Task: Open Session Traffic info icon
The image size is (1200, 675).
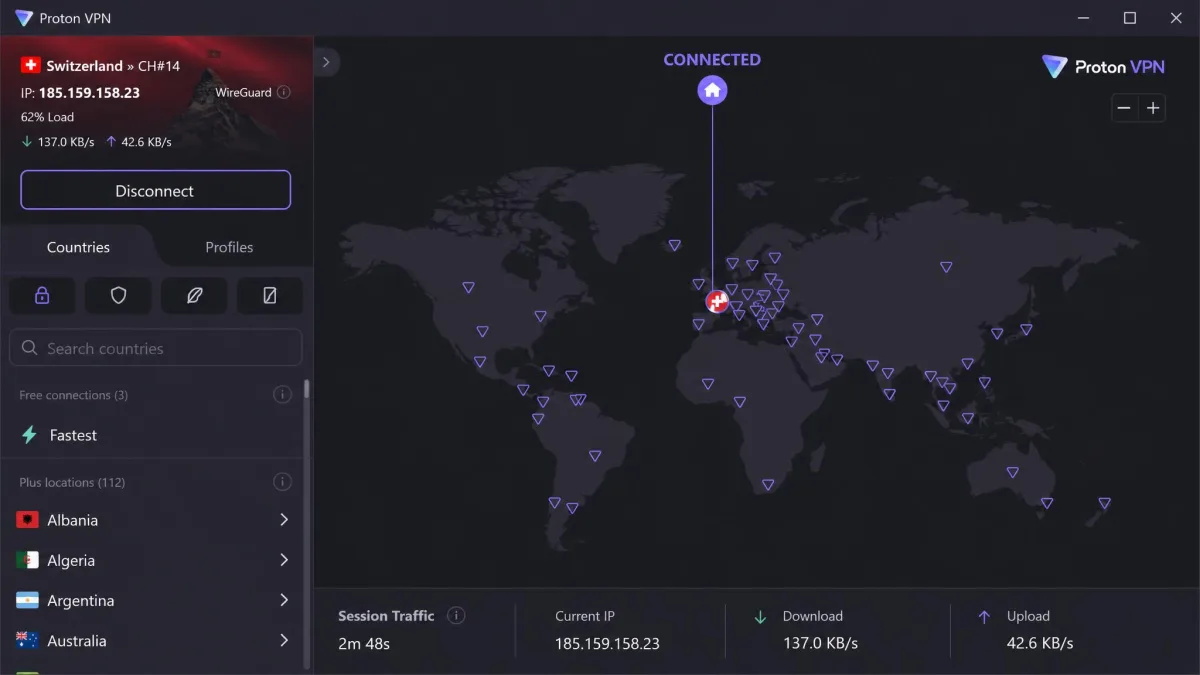Action: (456, 616)
